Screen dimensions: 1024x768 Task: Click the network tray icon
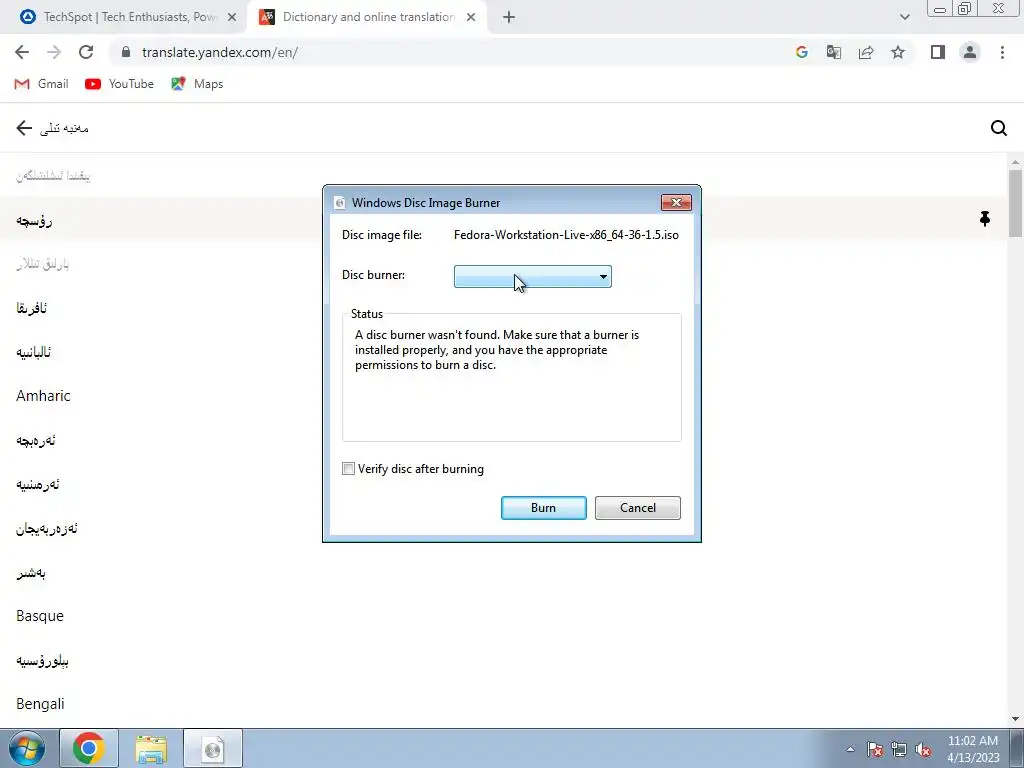point(899,749)
